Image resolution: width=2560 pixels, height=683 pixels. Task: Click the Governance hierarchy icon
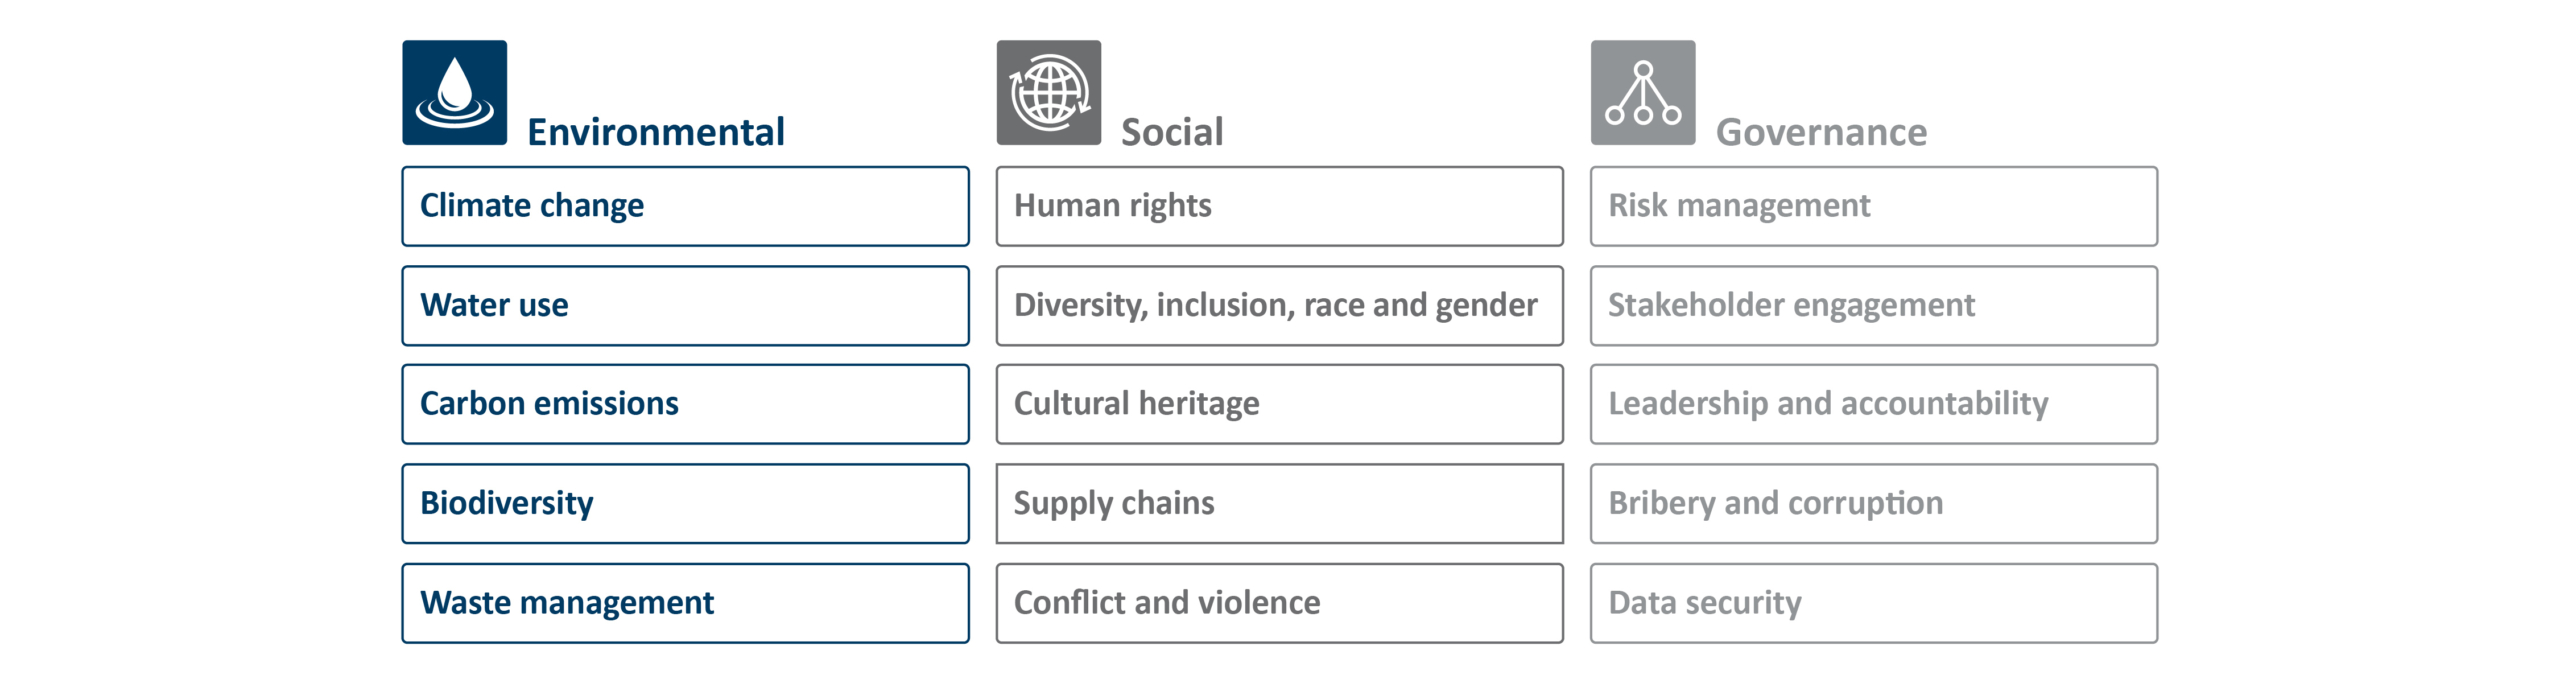tap(1643, 93)
